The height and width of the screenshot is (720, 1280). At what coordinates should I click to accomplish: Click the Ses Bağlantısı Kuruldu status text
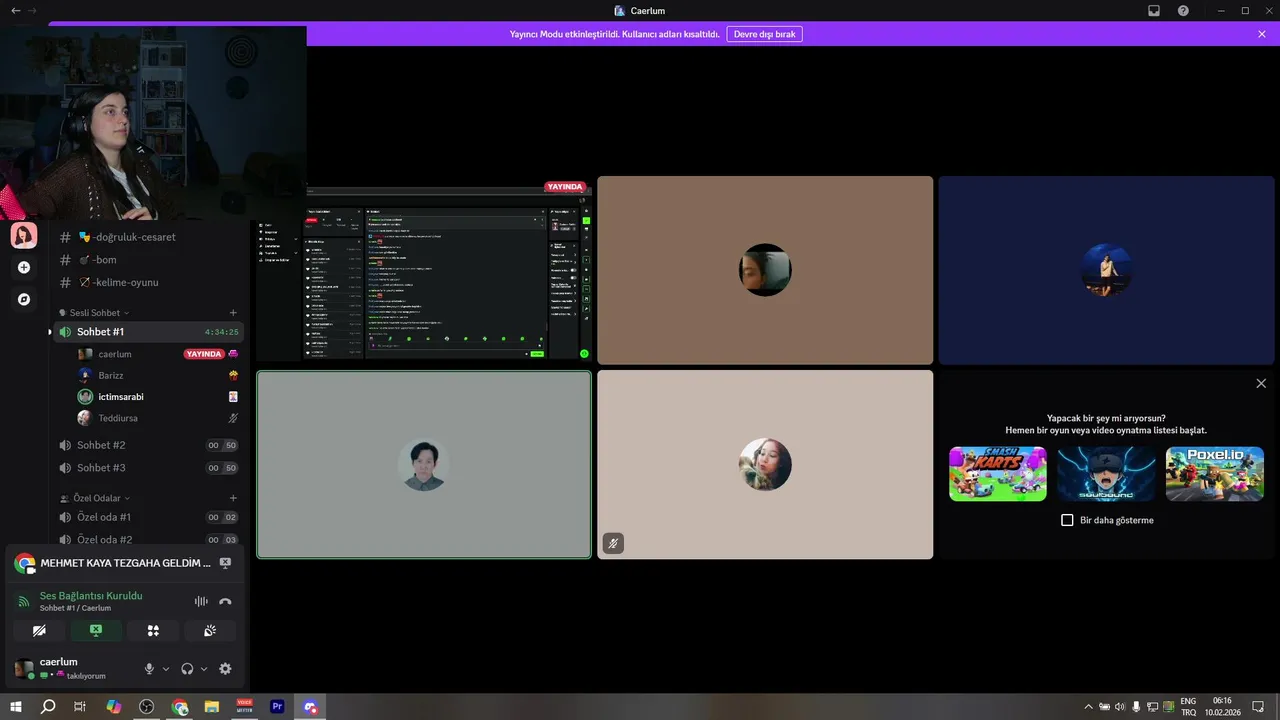click(91, 596)
